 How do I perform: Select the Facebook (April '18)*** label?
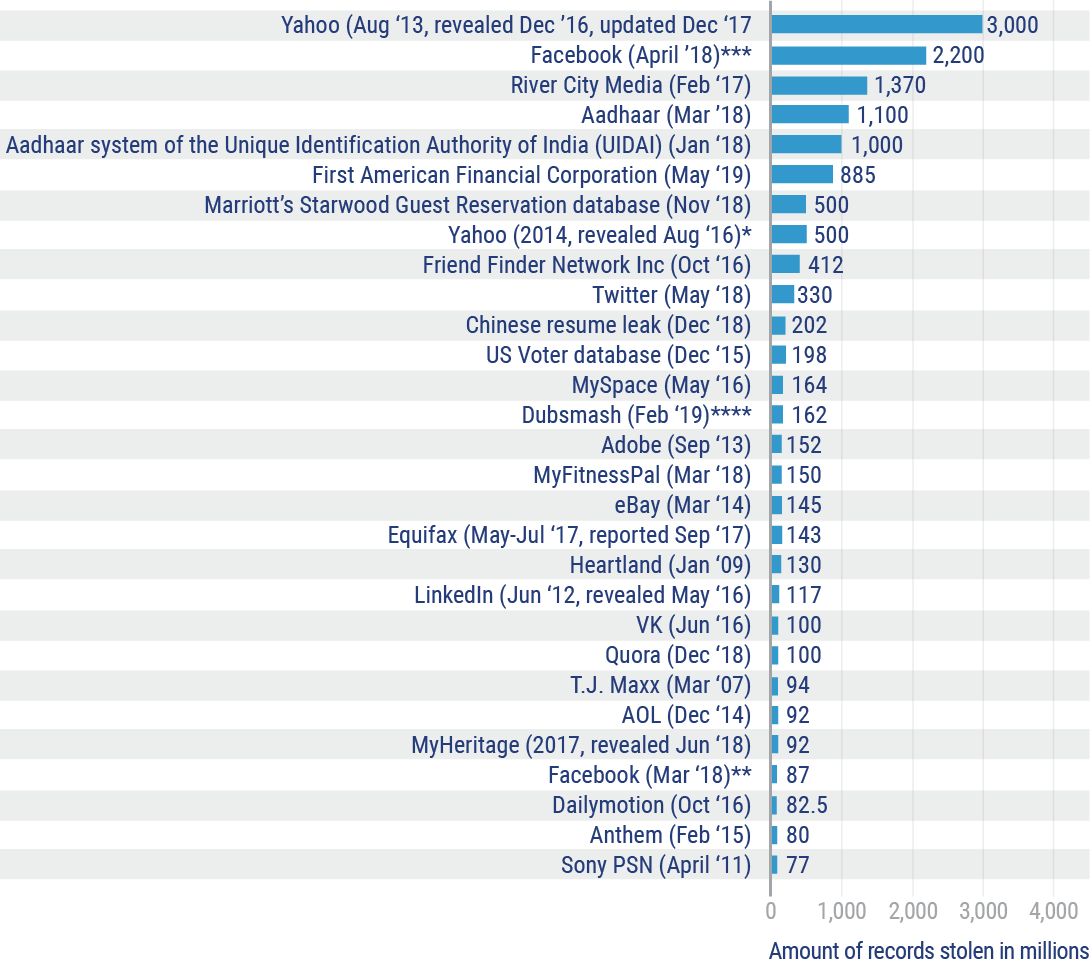[x=641, y=55]
